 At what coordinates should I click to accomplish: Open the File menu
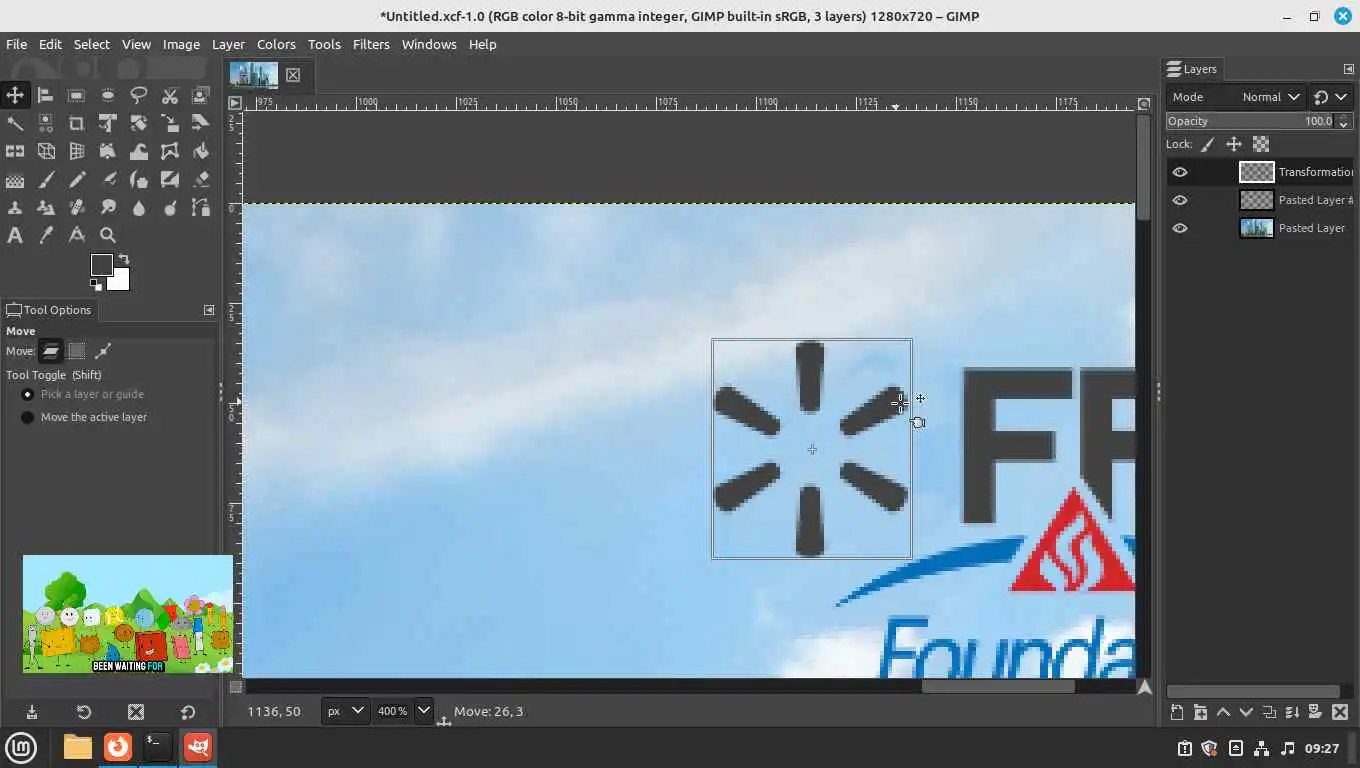[17, 44]
